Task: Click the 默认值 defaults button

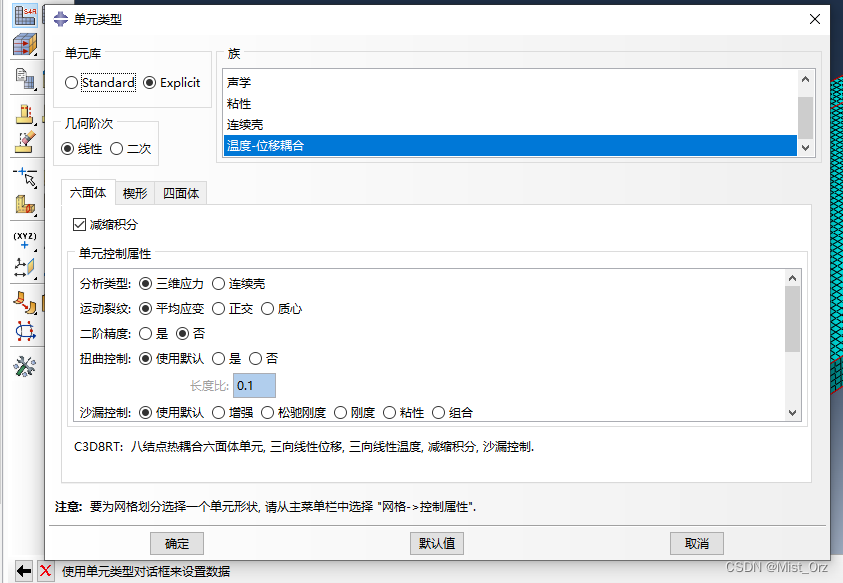Action: point(436,543)
